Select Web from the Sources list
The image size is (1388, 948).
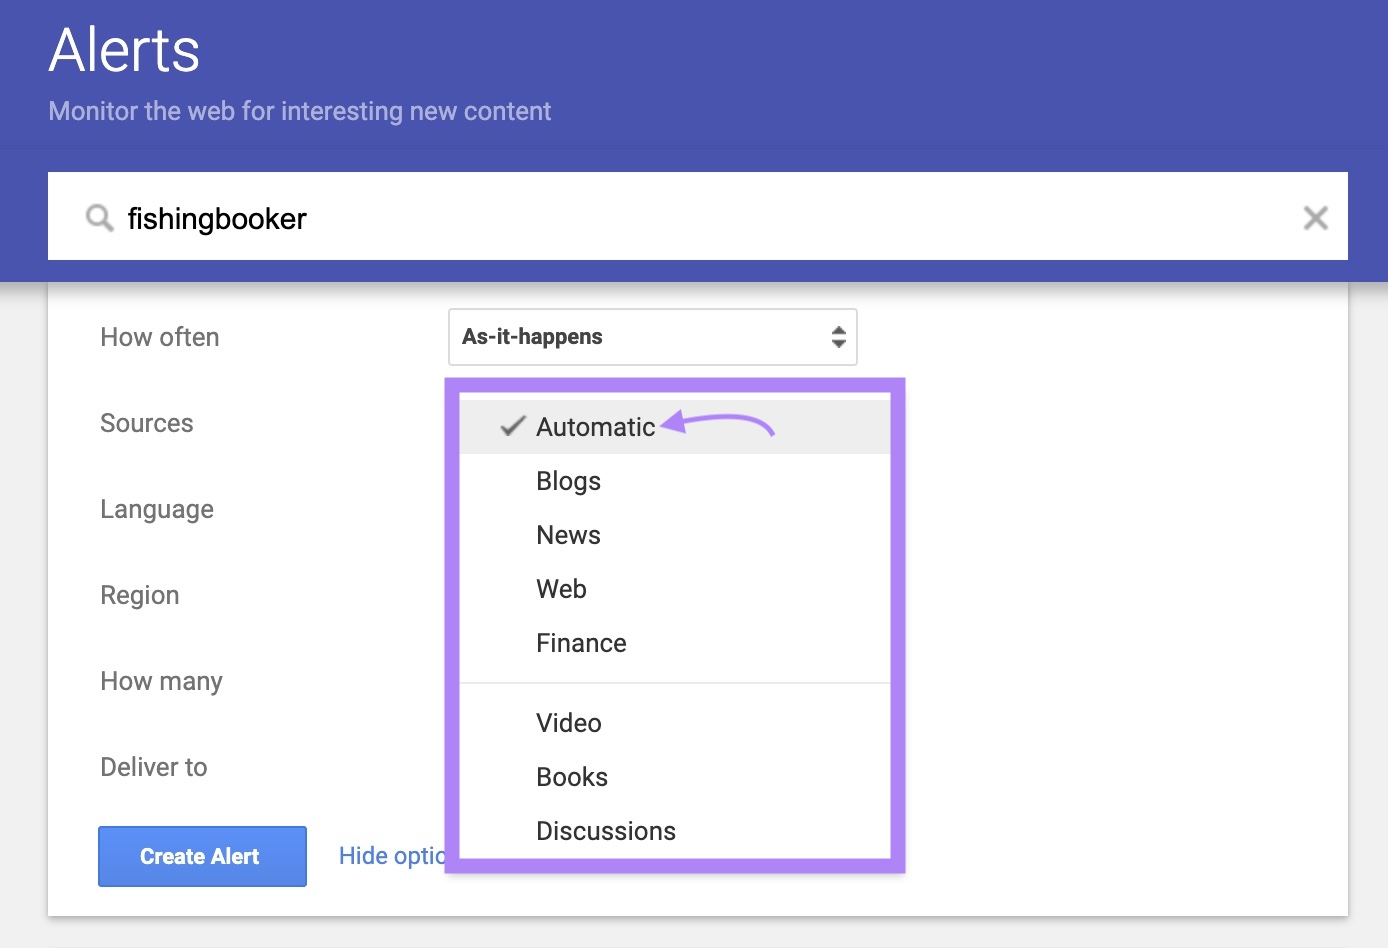tap(561, 589)
